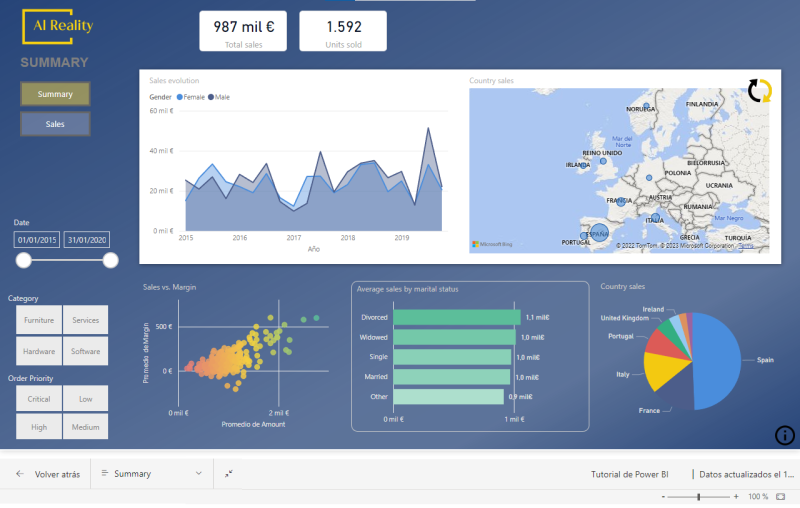Open the info icon at bottom right

tap(785, 434)
